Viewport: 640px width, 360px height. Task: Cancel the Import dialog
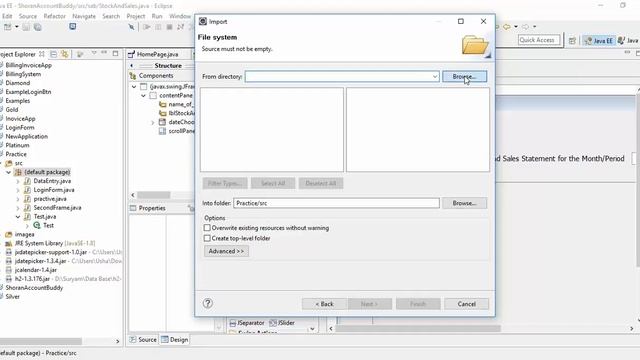point(467,304)
